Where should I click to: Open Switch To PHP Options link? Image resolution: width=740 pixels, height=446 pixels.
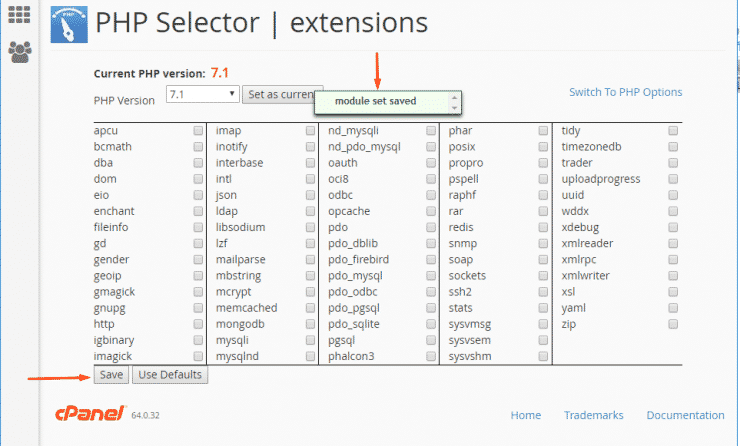tap(625, 92)
